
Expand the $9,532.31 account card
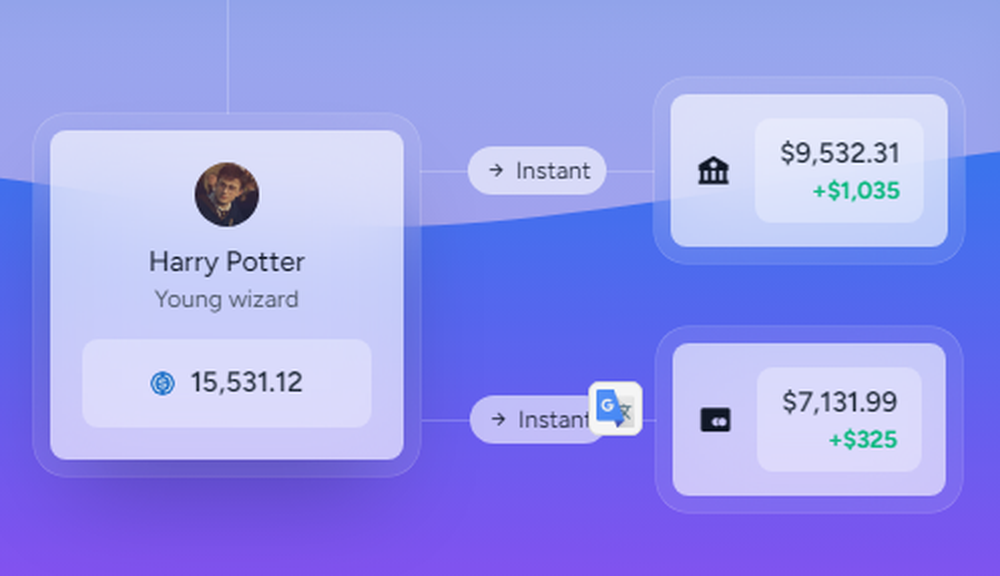click(808, 171)
